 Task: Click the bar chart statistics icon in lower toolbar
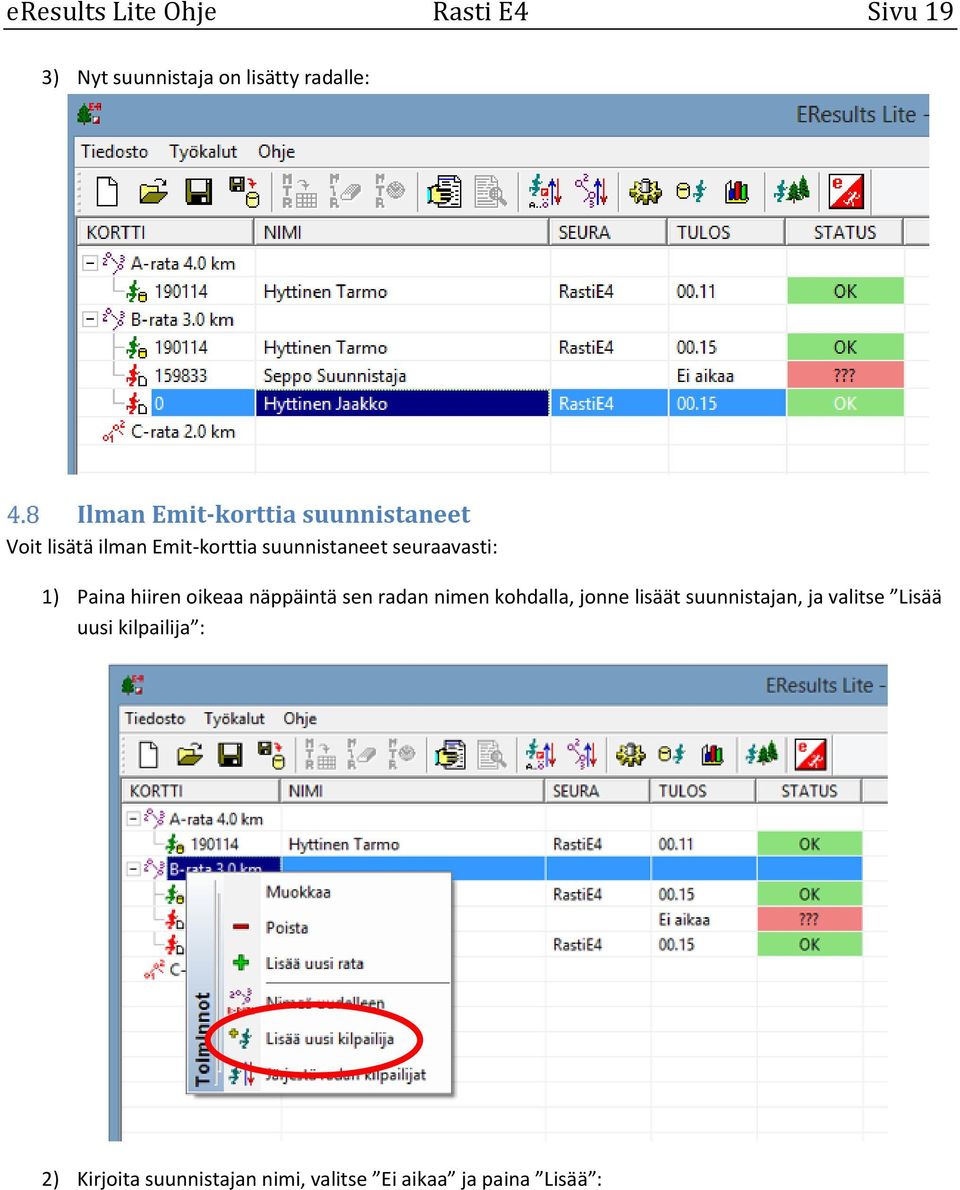(x=712, y=754)
